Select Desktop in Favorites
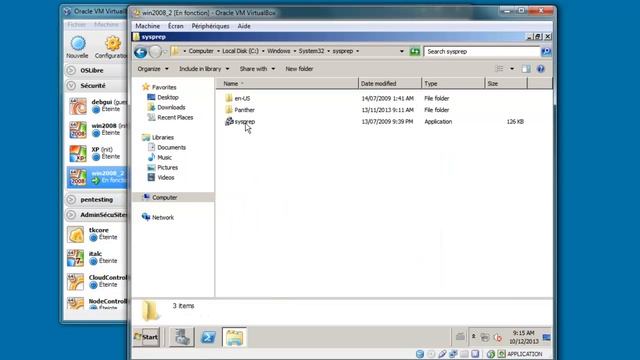The image size is (640, 360). (163, 97)
